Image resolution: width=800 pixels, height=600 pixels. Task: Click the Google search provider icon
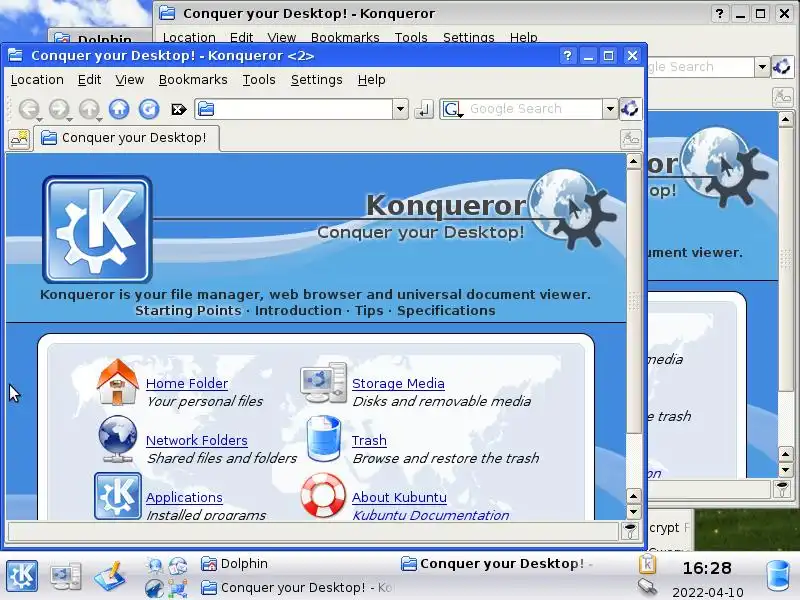tap(452, 109)
